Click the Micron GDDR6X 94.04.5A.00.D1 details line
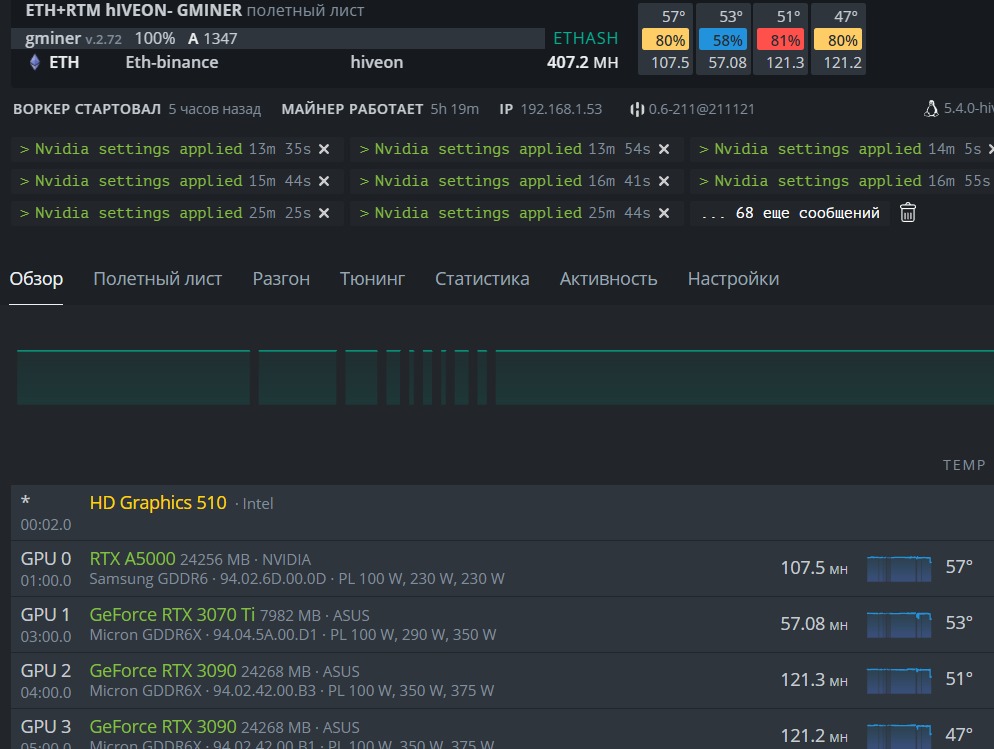 (x=293, y=635)
